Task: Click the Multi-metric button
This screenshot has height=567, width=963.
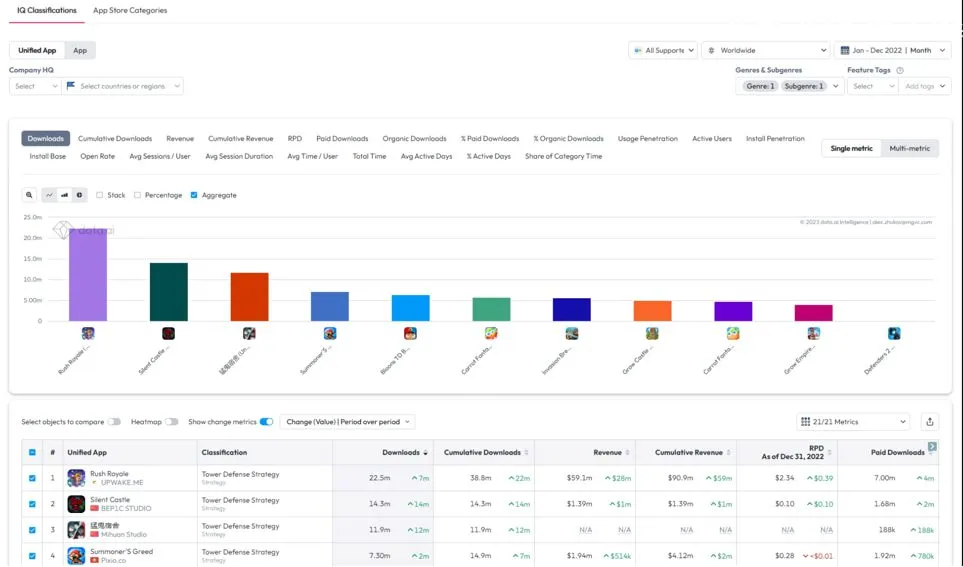Action: 910,148
